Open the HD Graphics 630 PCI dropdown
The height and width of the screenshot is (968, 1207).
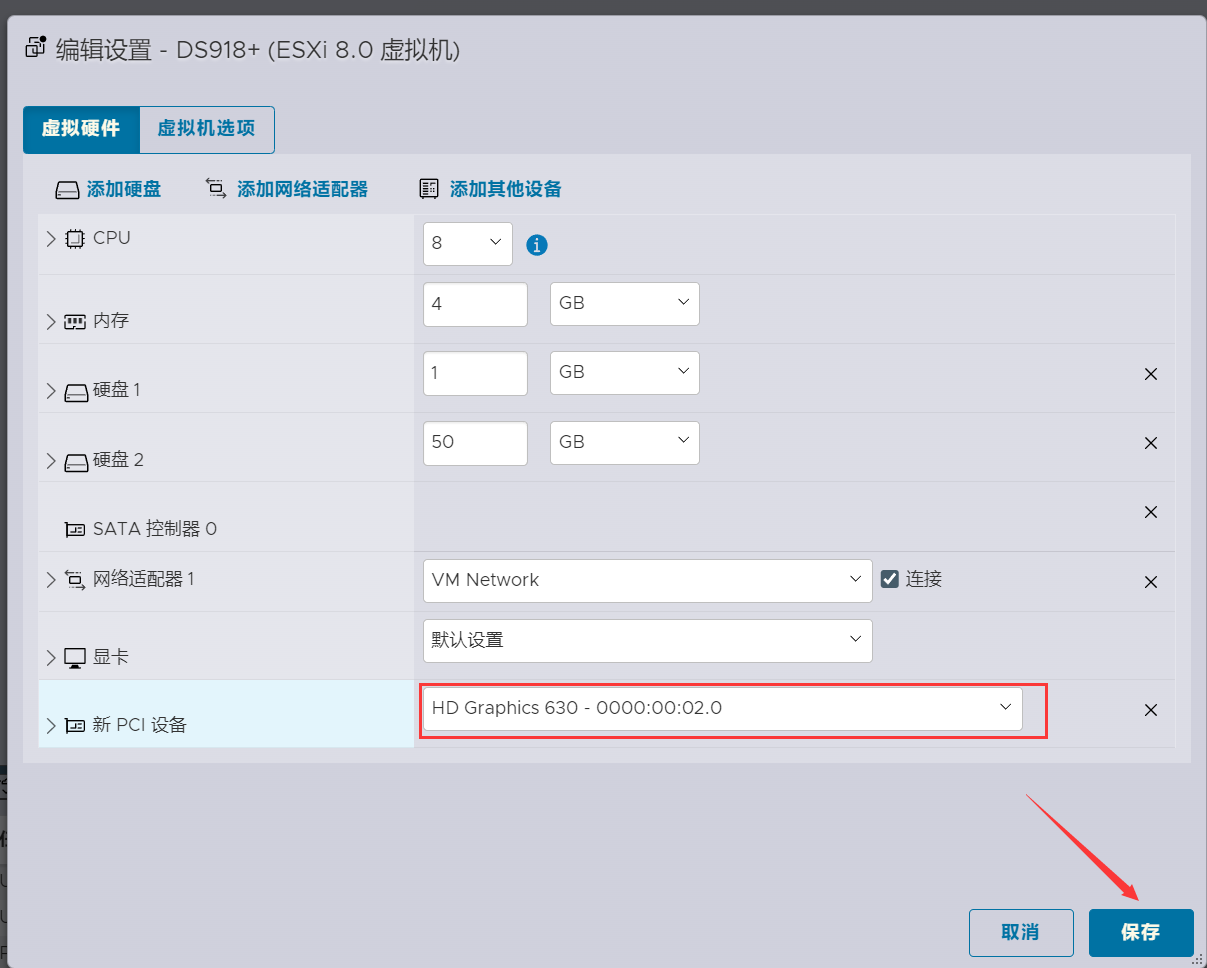tap(723, 709)
